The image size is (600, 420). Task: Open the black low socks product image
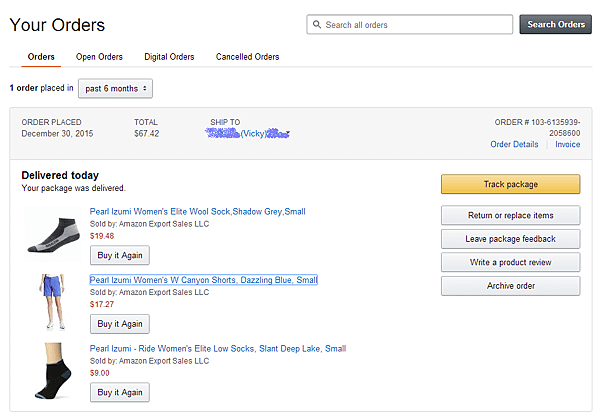tap(53, 371)
